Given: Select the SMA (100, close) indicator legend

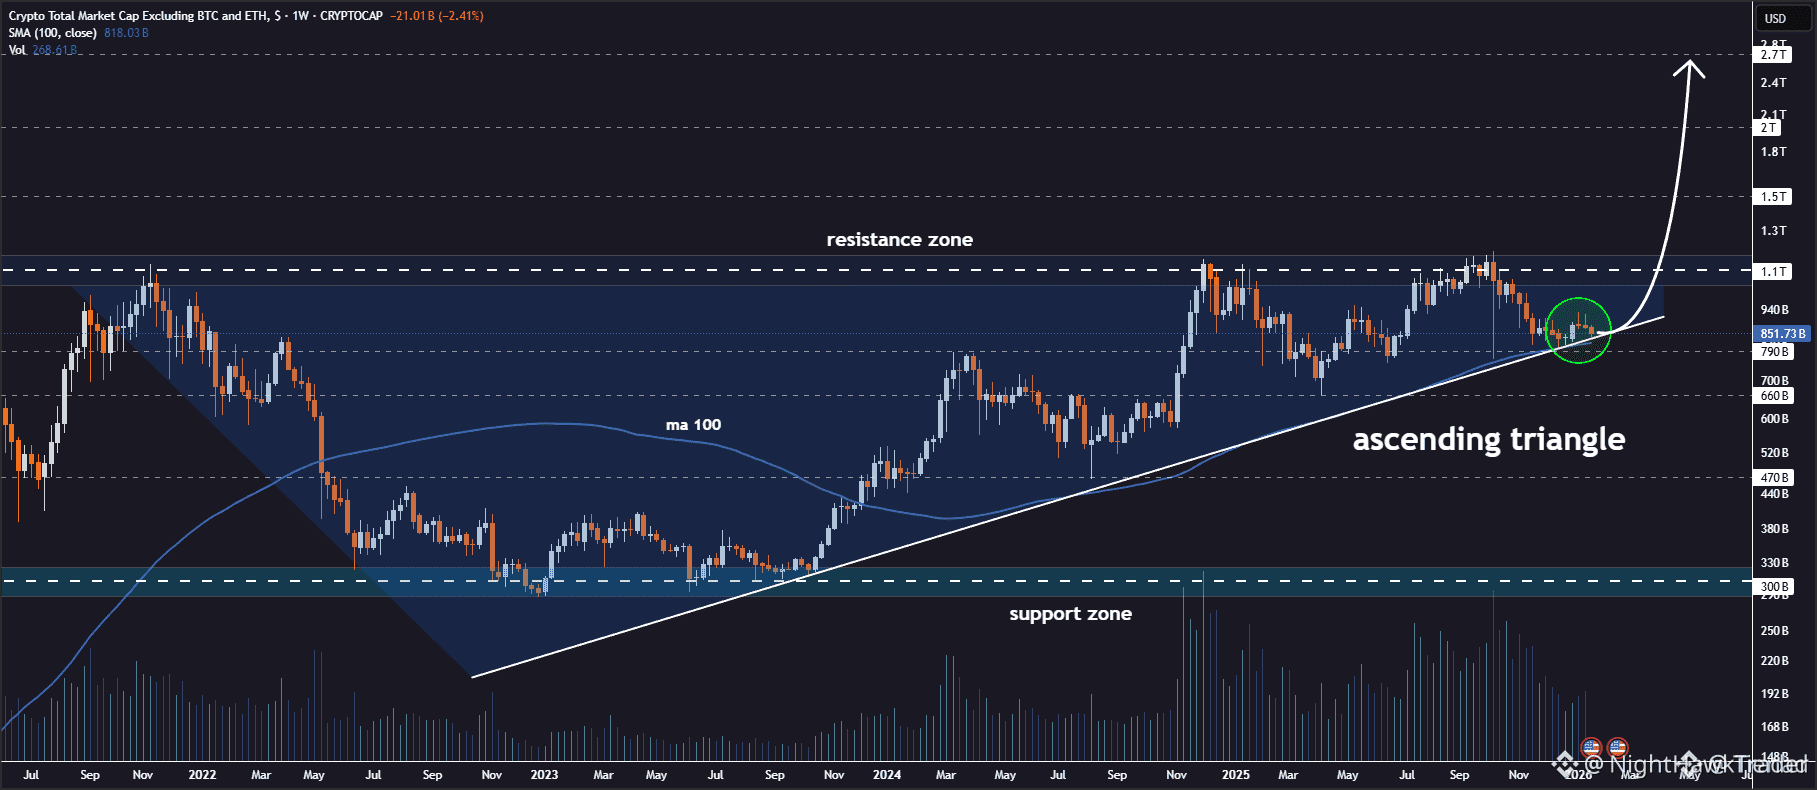Looking at the screenshot, I should [x=53, y=33].
